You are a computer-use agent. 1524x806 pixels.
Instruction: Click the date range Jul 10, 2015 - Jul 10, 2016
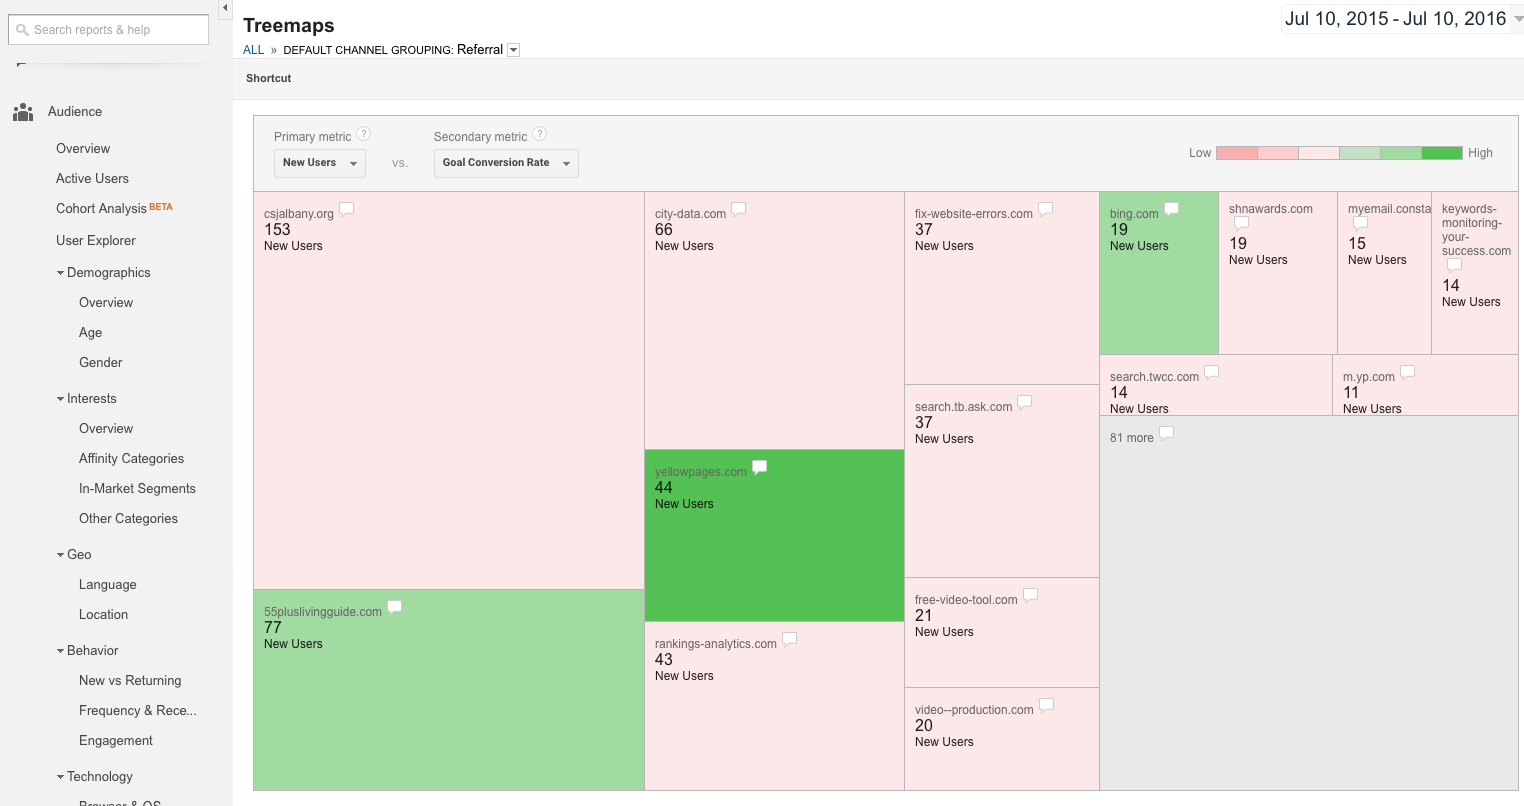click(x=1395, y=19)
